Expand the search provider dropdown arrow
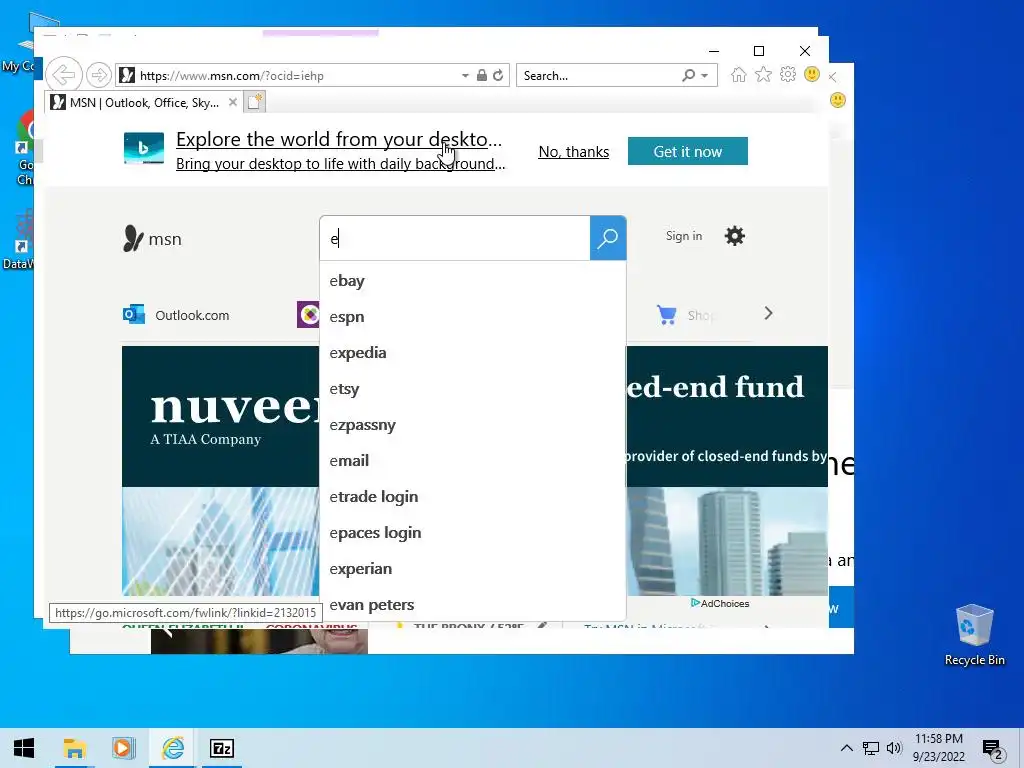The image size is (1024, 768). pos(705,76)
